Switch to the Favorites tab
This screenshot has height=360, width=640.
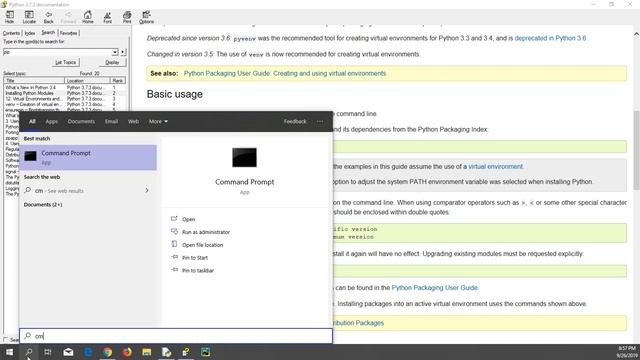[68, 33]
